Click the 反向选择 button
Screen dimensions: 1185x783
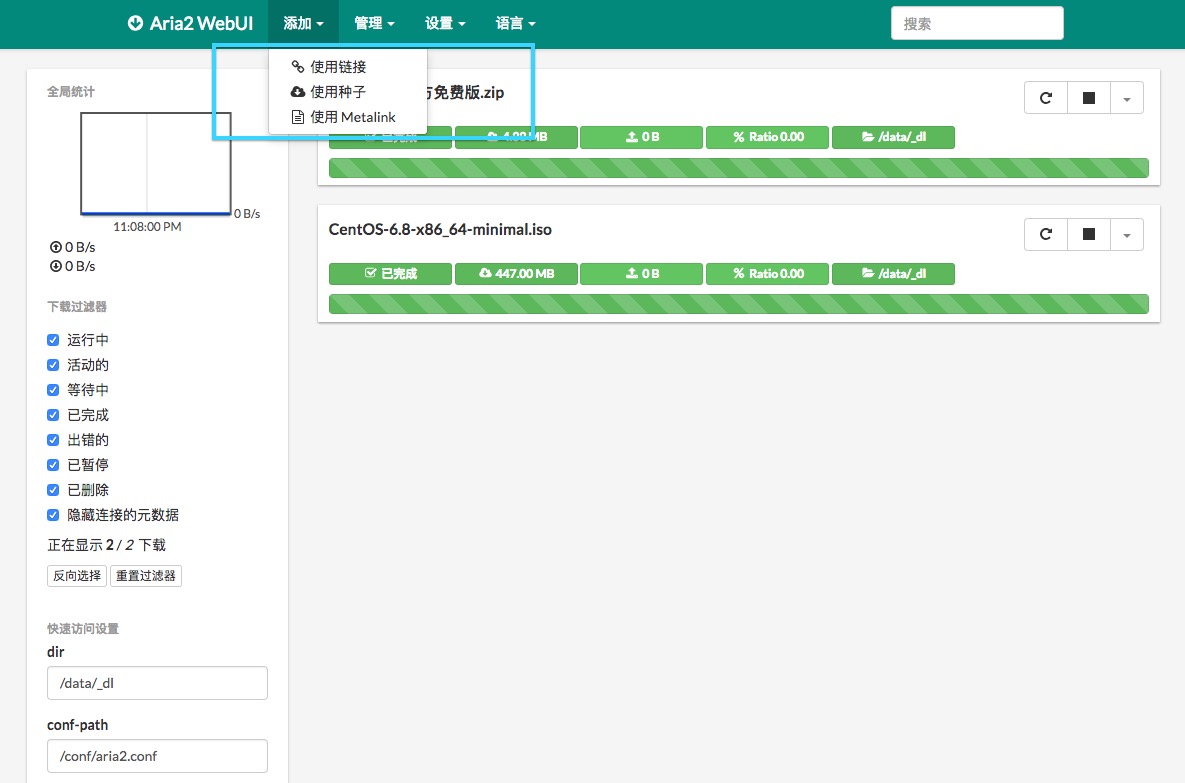pyautogui.click(x=77, y=576)
